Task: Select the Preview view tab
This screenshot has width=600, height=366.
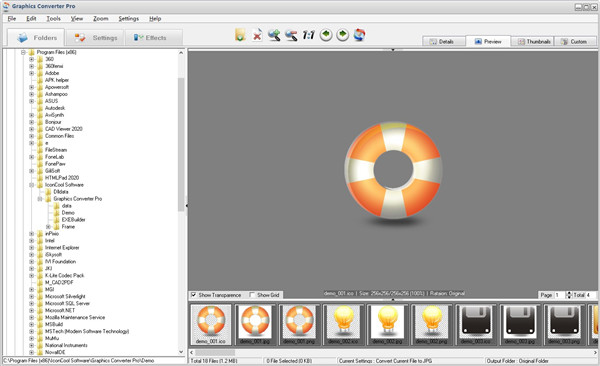Action: pos(488,41)
